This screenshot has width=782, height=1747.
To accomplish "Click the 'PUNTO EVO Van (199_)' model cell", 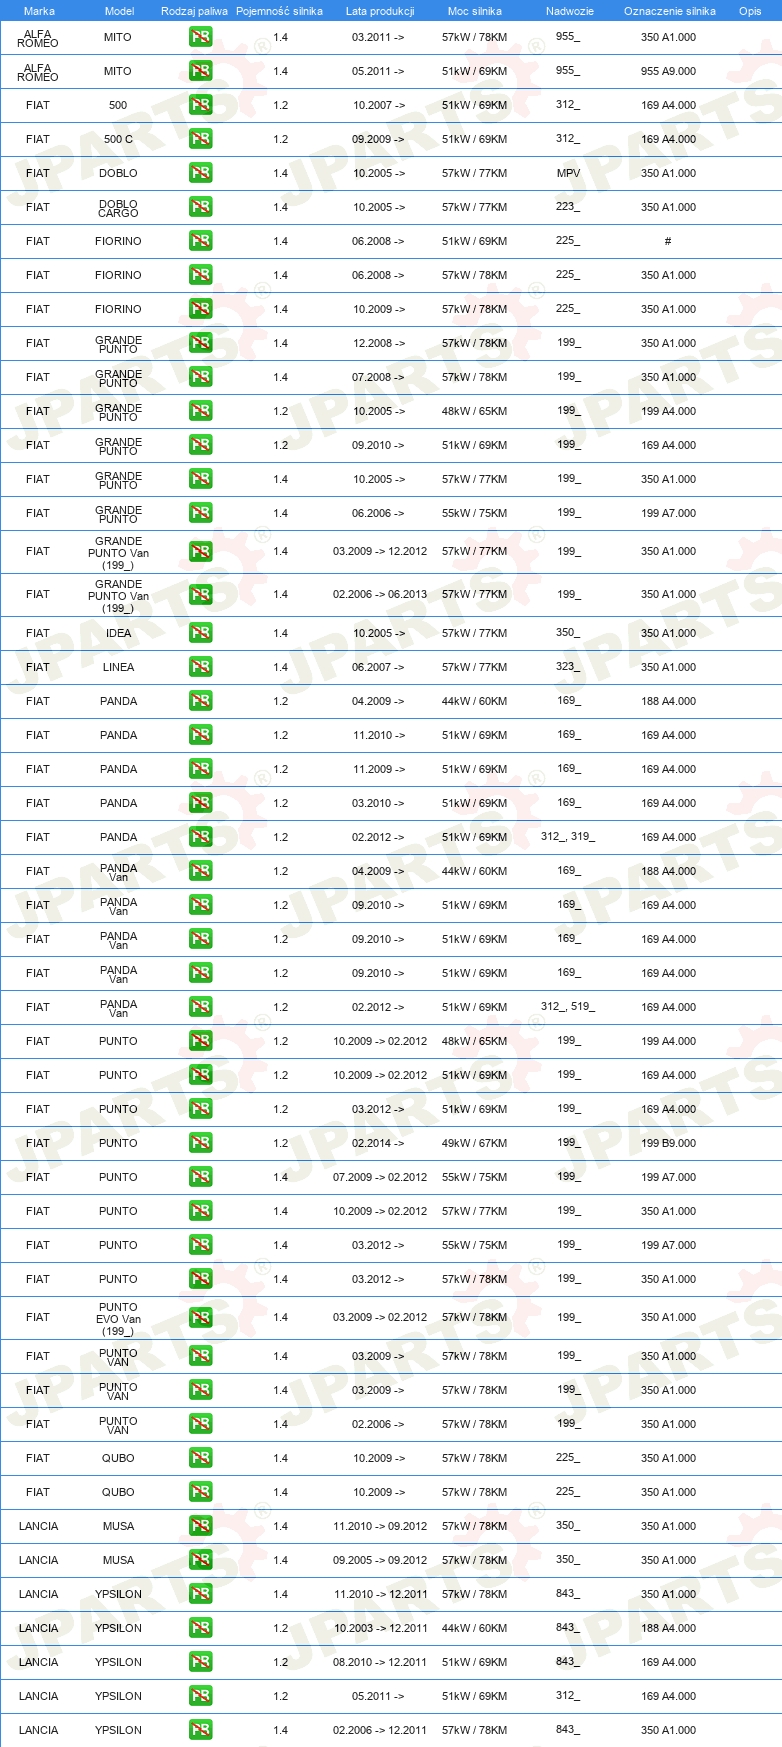I will 118,1319.
